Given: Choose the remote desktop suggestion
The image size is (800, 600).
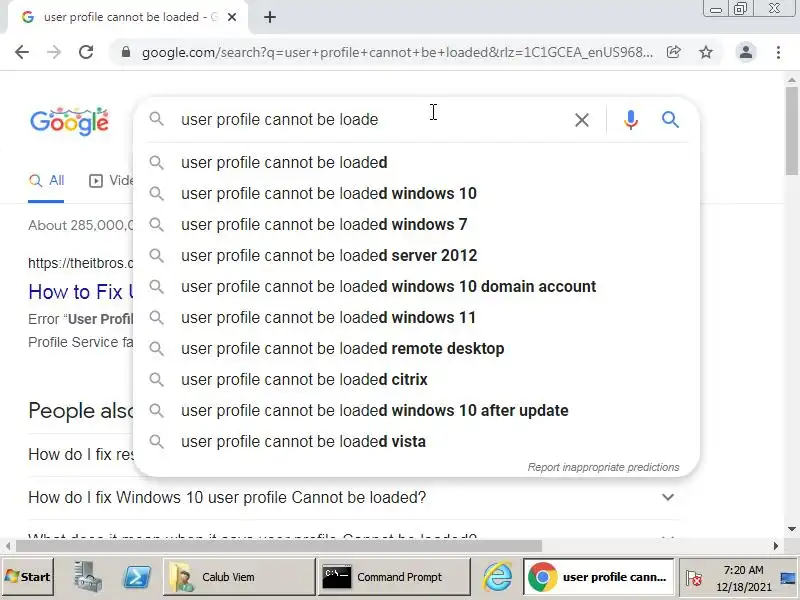Looking at the screenshot, I should click(342, 348).
